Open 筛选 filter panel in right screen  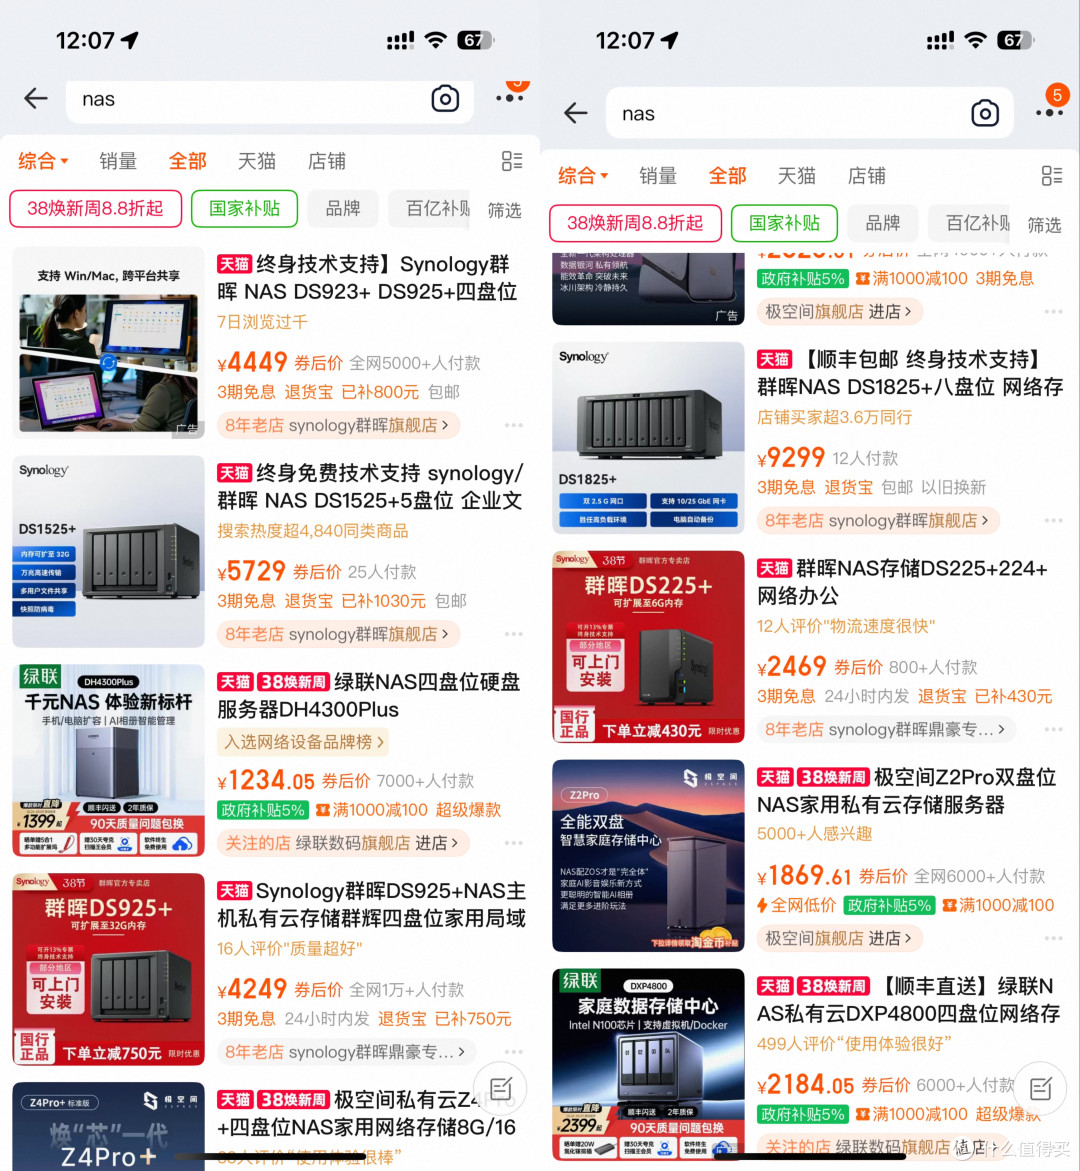[x=1044, y=225]
